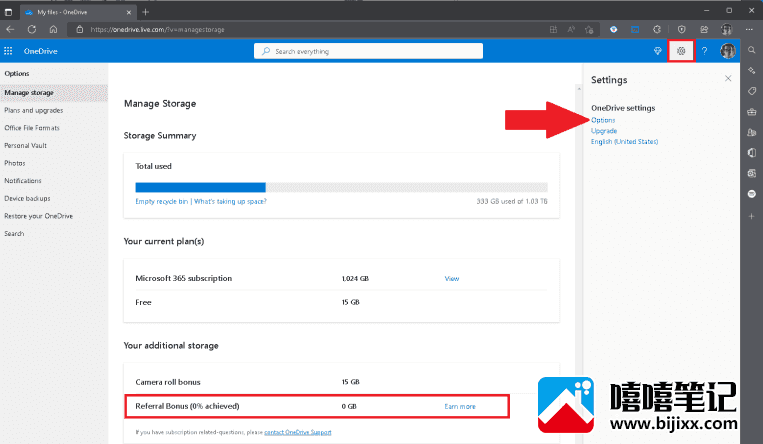This screenshot has width=763, height=444.
Task: Open the Edge browser profile avatar
Action: click(727, 29)
